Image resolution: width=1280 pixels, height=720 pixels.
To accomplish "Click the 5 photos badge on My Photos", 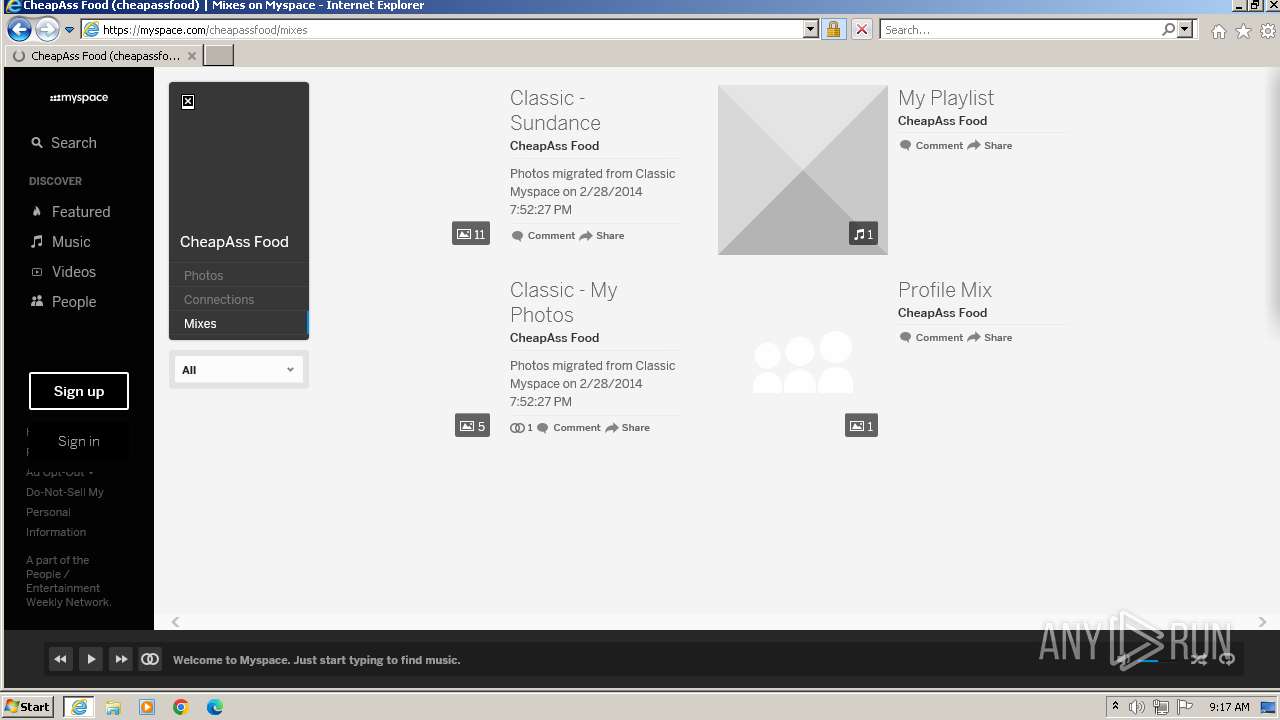I will [472, 426].
